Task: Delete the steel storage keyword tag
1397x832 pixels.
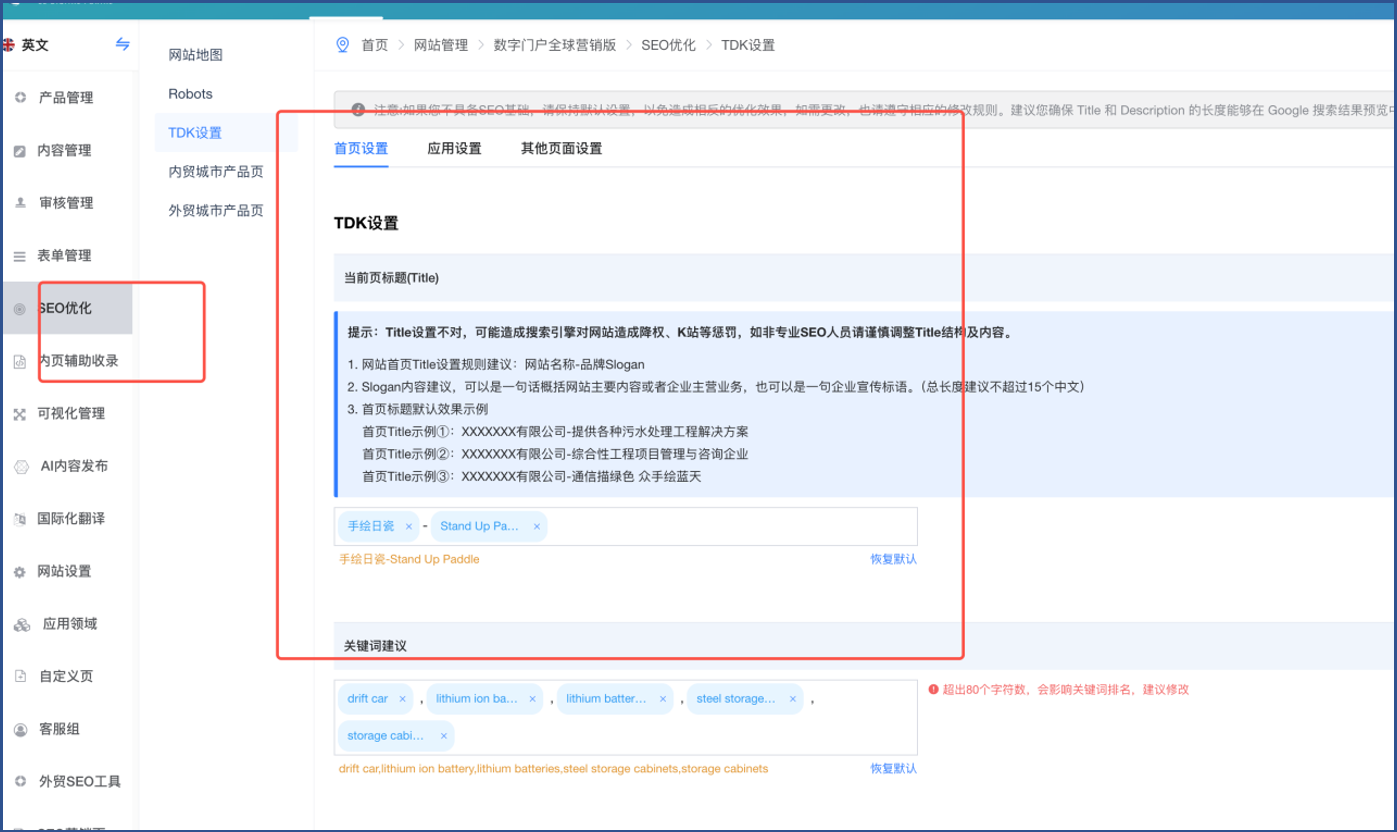Action: [x=793, y=699]
